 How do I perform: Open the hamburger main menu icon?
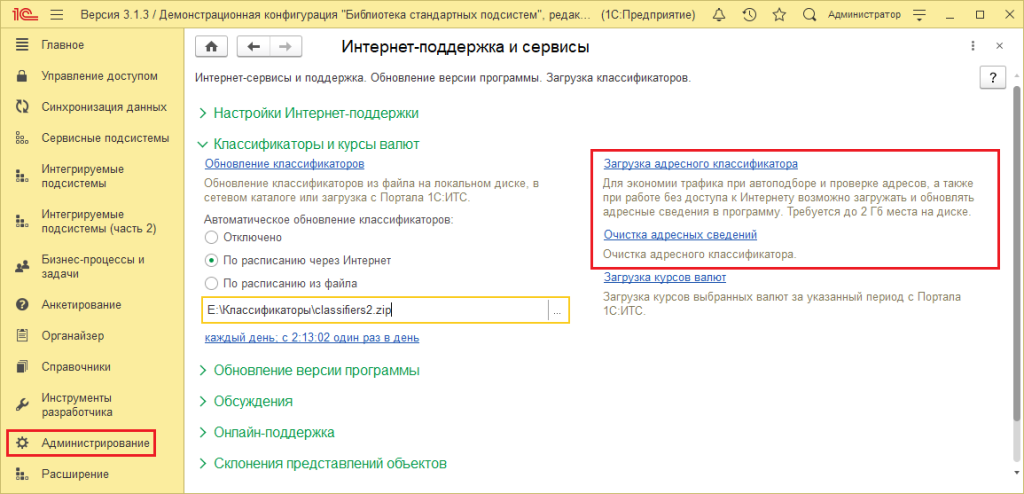56,15
